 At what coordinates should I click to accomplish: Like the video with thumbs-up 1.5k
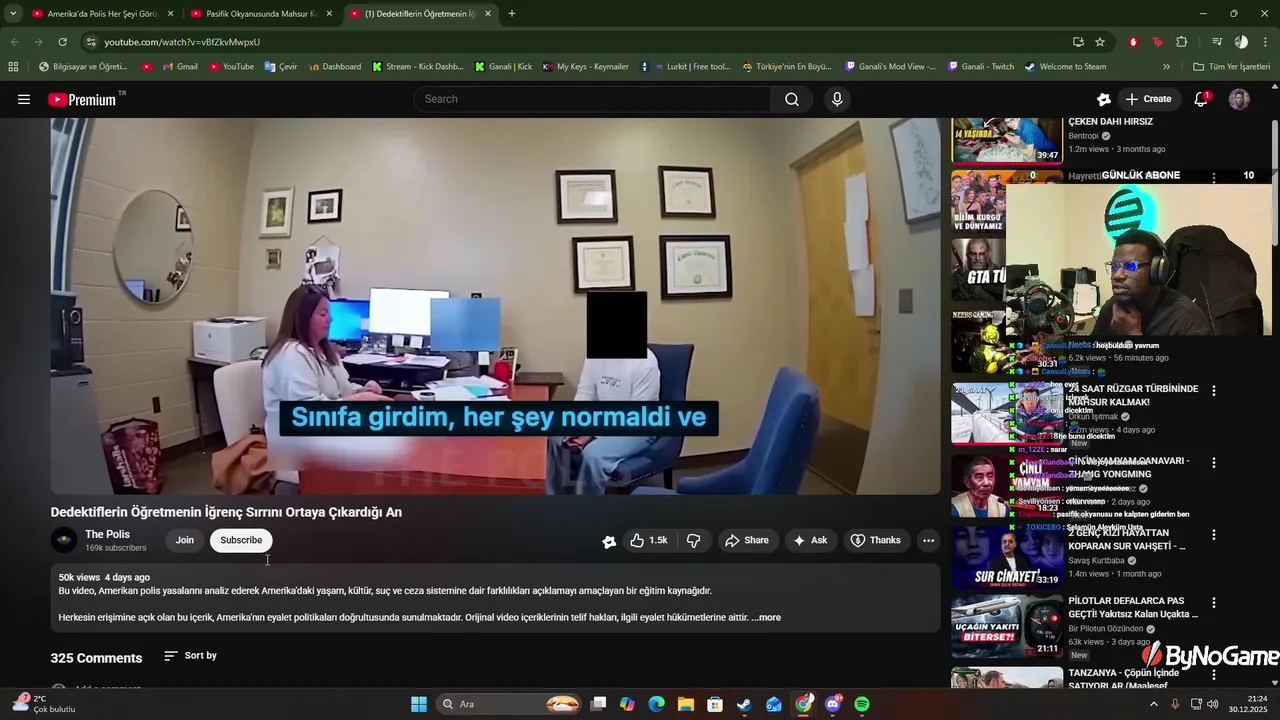coord(650,540)
